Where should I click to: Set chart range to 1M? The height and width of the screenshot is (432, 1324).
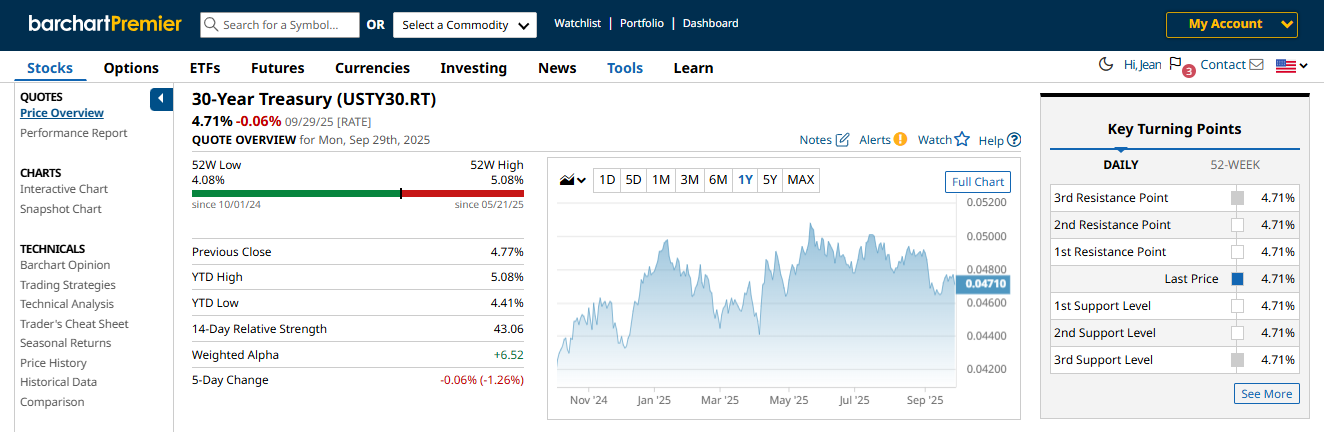pyautogui.click(x=660, y=180)
